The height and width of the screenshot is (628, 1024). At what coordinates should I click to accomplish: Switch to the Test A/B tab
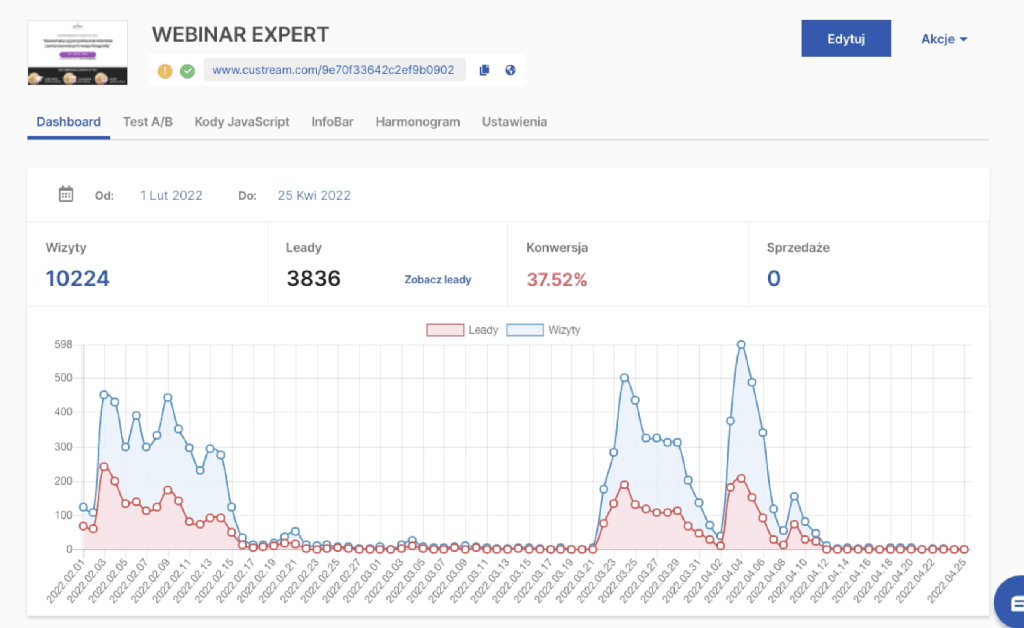click(x=148, y=122)
